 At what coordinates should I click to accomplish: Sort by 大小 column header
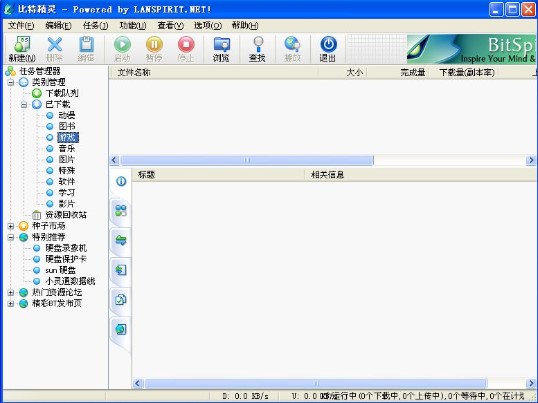click(x=342, y=72)
